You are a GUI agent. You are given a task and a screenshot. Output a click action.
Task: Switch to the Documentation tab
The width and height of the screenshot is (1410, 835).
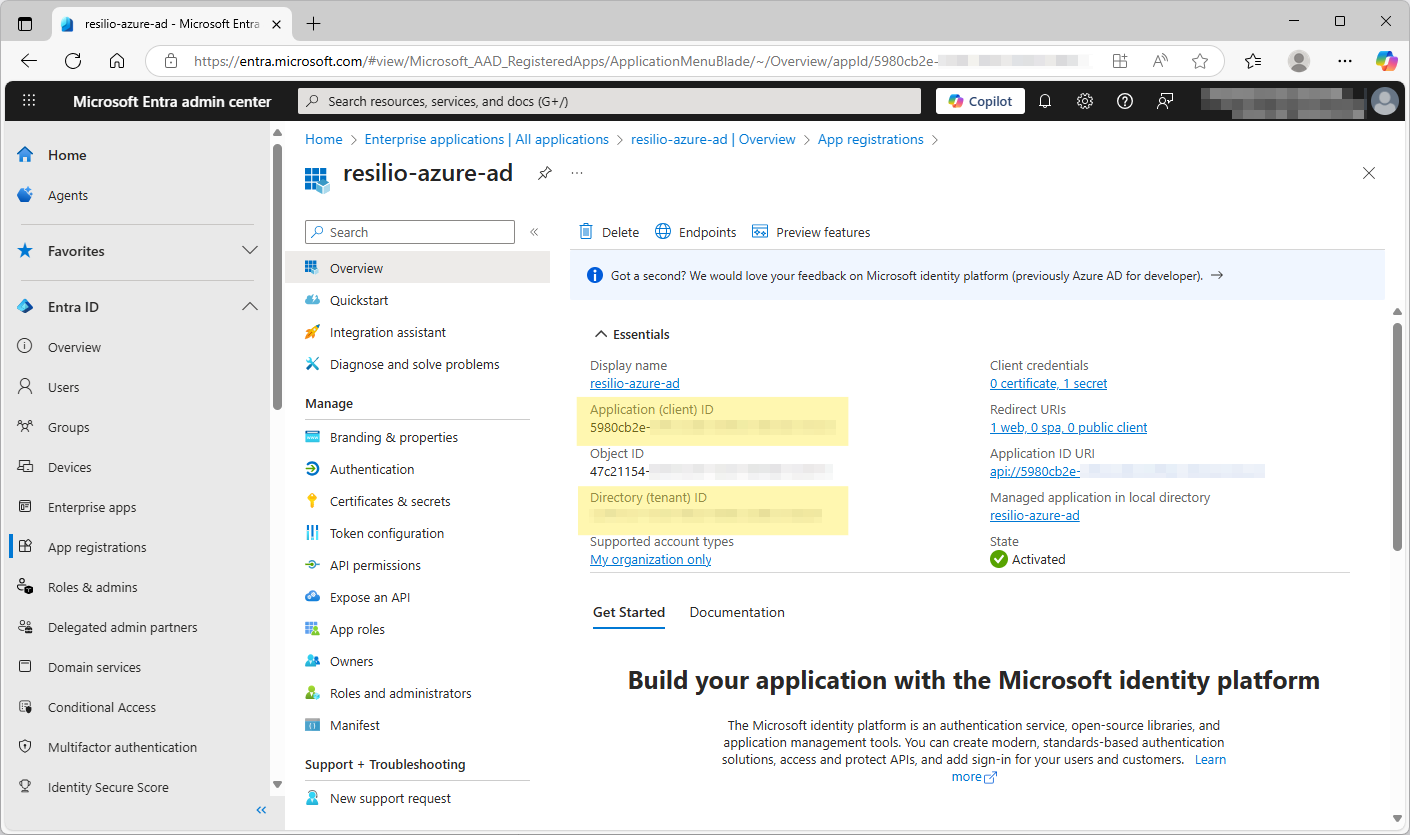click(x=736, y=612)
